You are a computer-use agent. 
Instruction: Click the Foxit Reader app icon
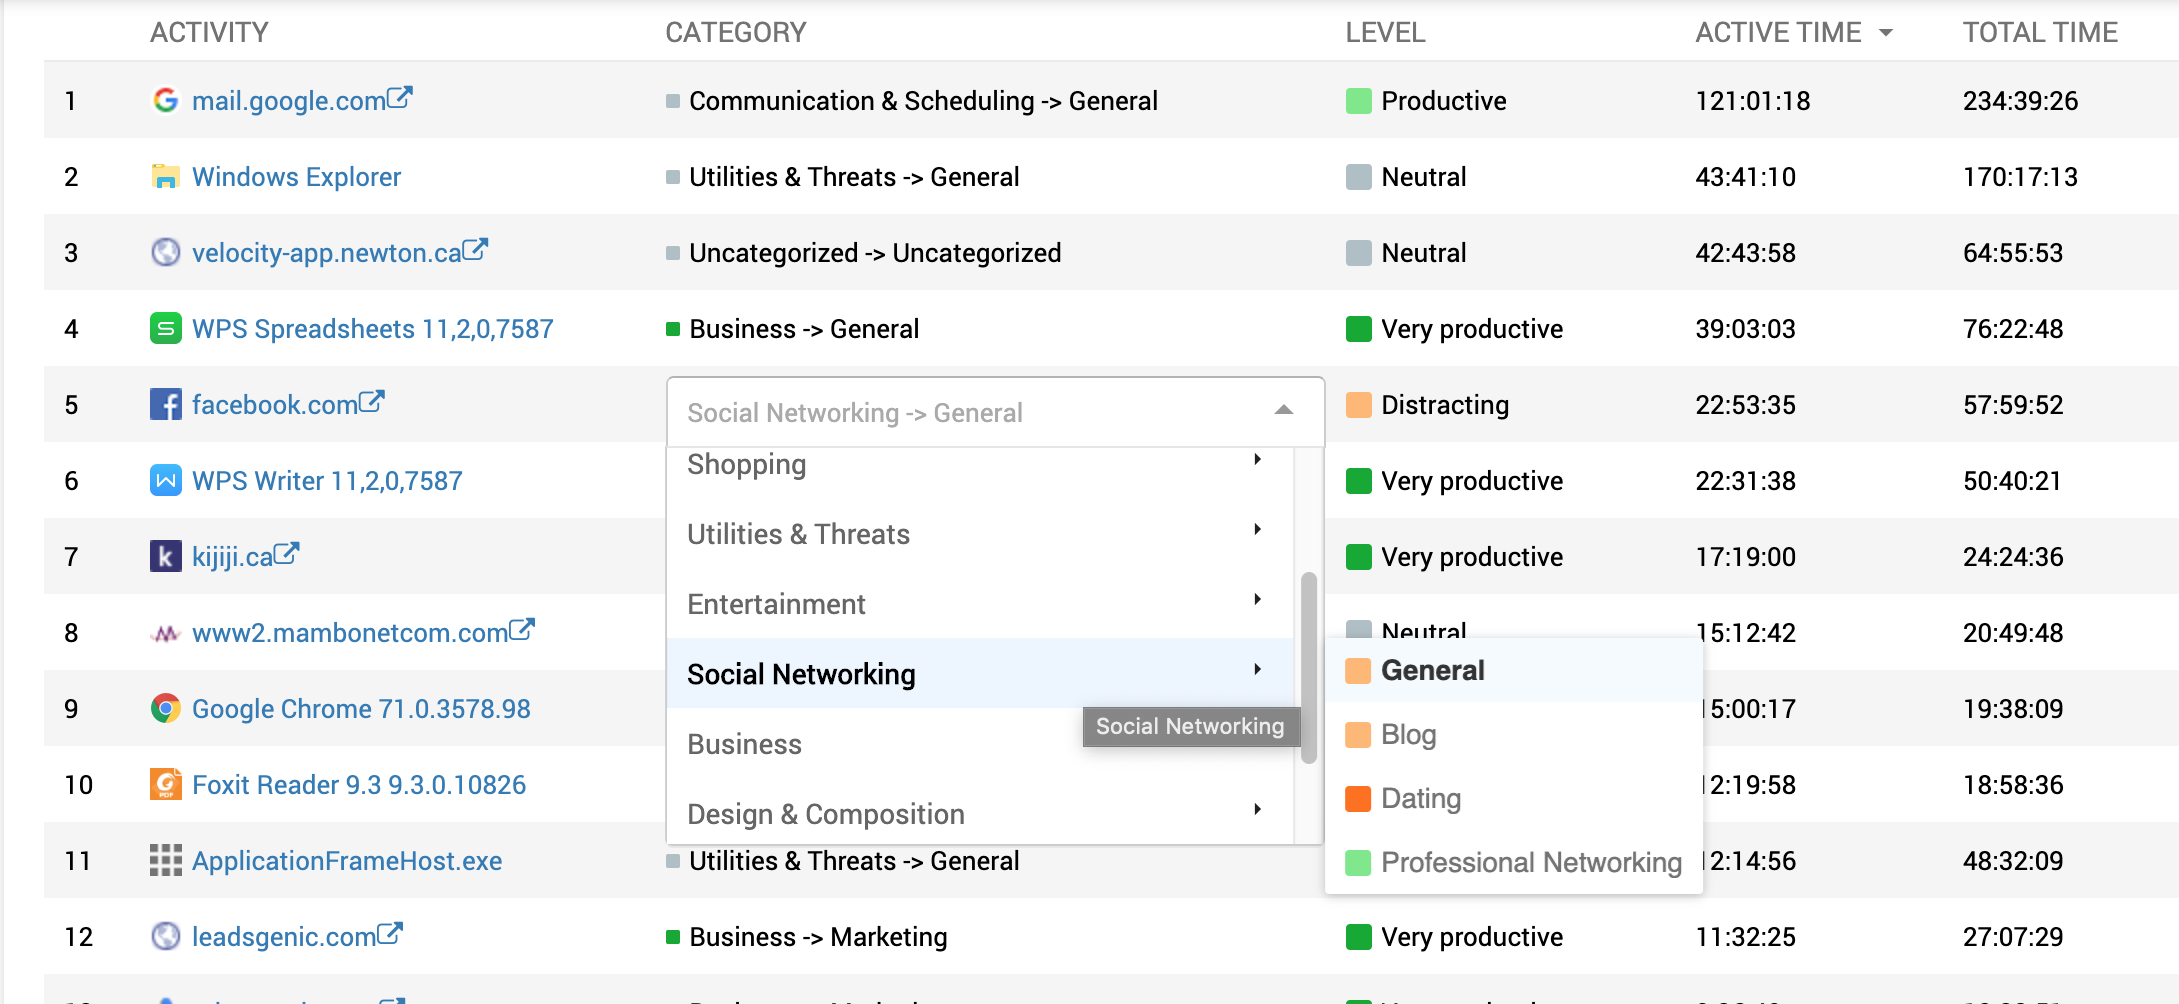pos(165,785)
